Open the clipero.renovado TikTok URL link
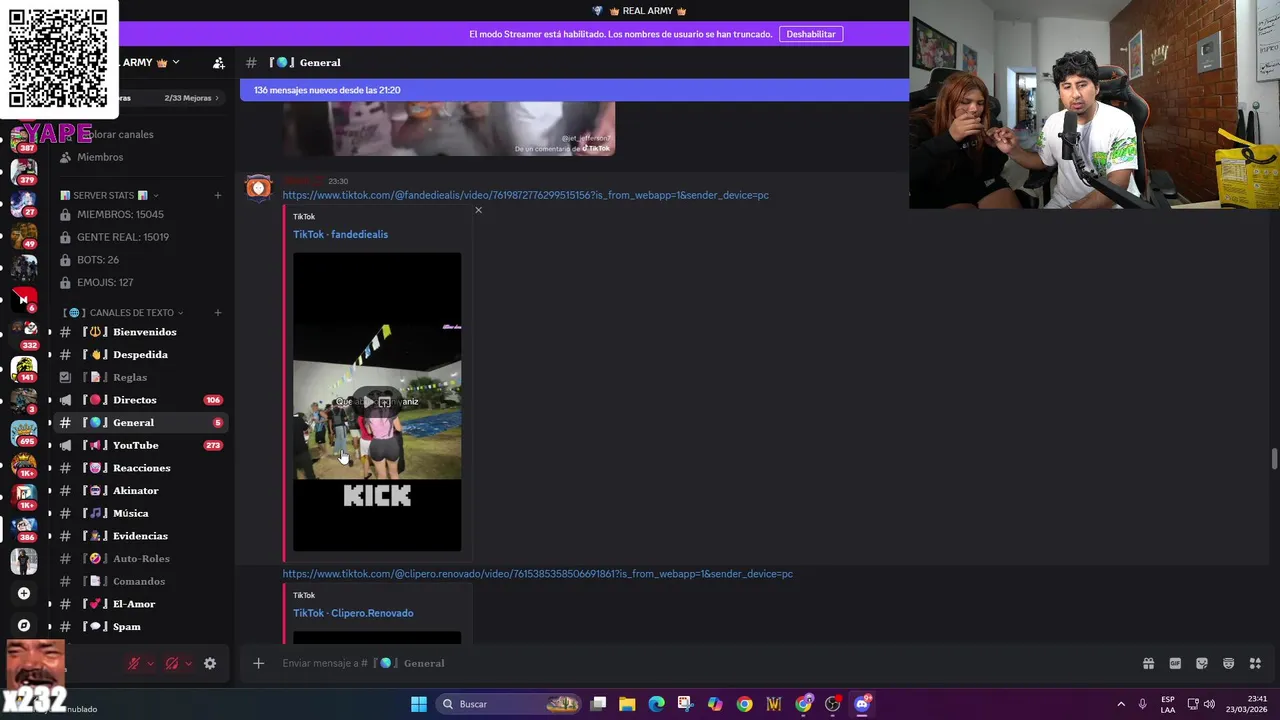 tap(537, 574)
